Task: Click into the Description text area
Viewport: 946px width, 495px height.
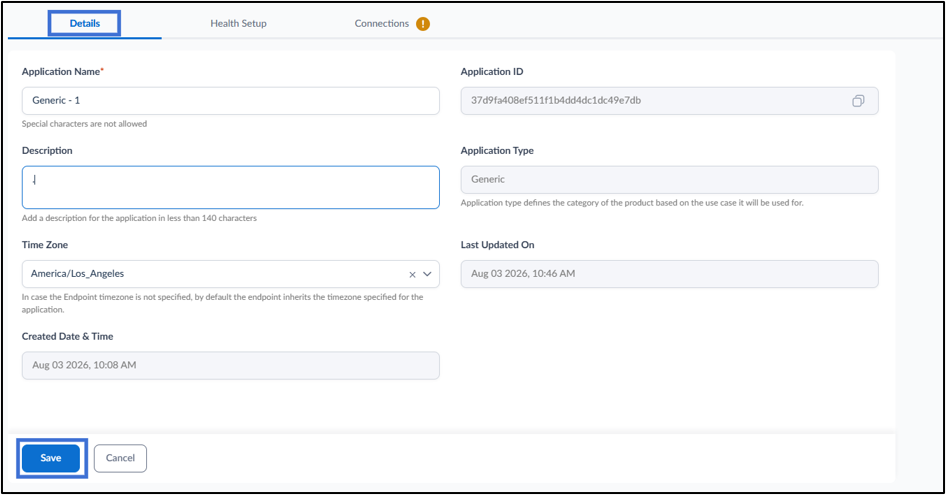Action: [x=230, y=188]
